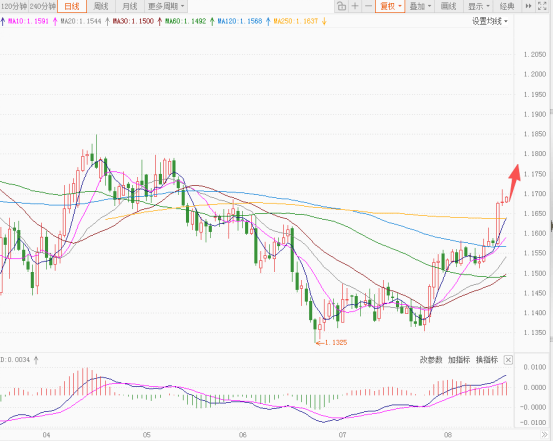This screenshot has width=554, height=441.
Task: Click the 1.1325 low price marker
Action: click(x=331, y=342)
